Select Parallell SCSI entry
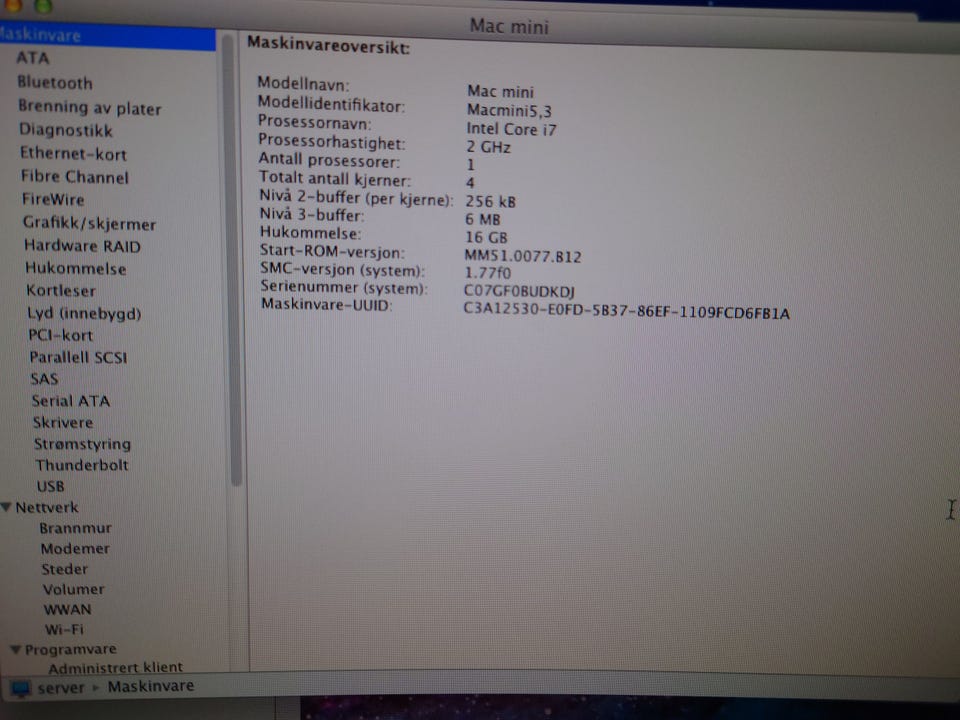 pos(78,358)
